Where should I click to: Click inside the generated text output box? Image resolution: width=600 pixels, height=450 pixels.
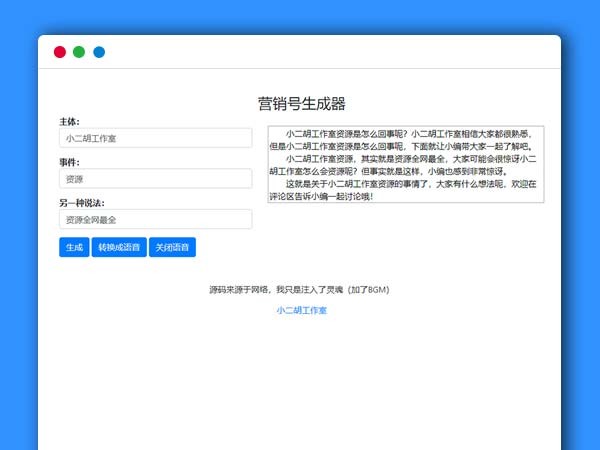coord(405,164)
